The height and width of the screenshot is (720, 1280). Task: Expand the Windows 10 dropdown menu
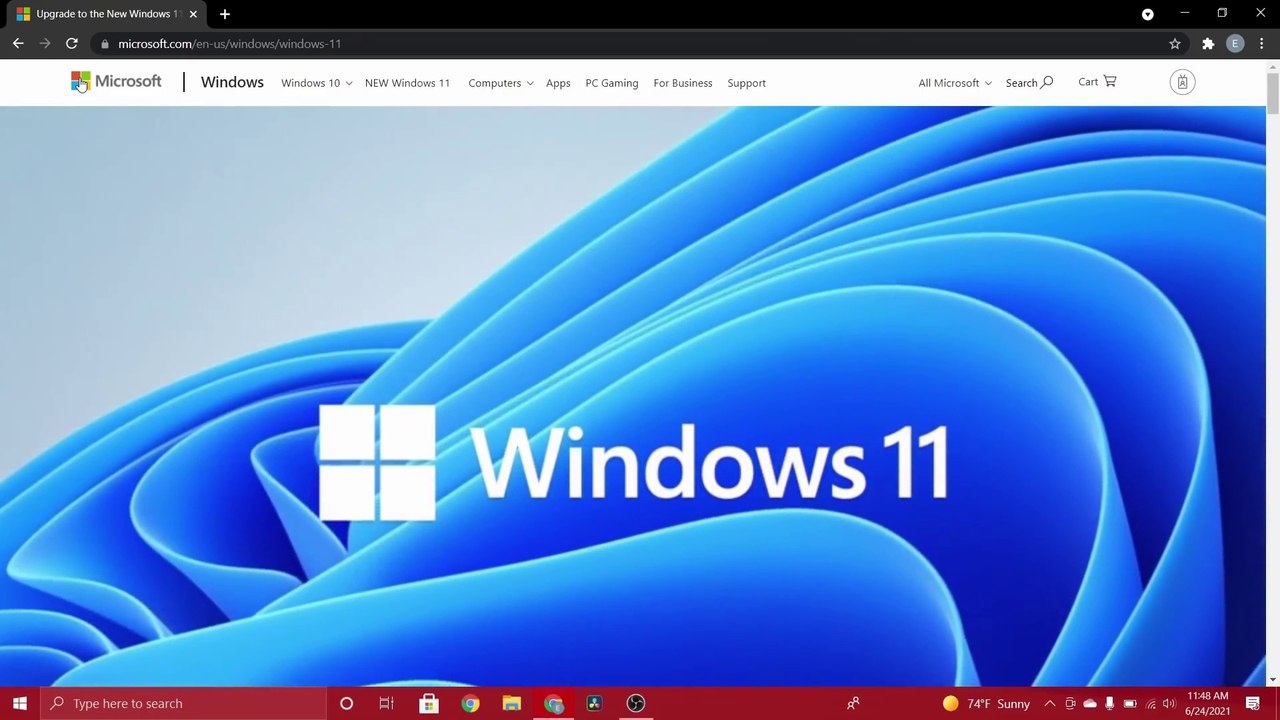pos(316,83)
